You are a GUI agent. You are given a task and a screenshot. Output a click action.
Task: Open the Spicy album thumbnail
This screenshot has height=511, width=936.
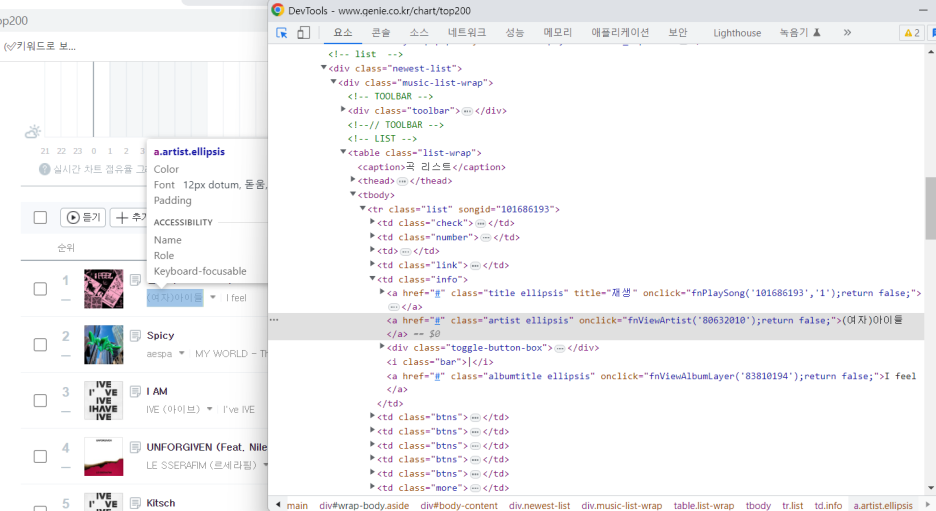coord(103,344)
